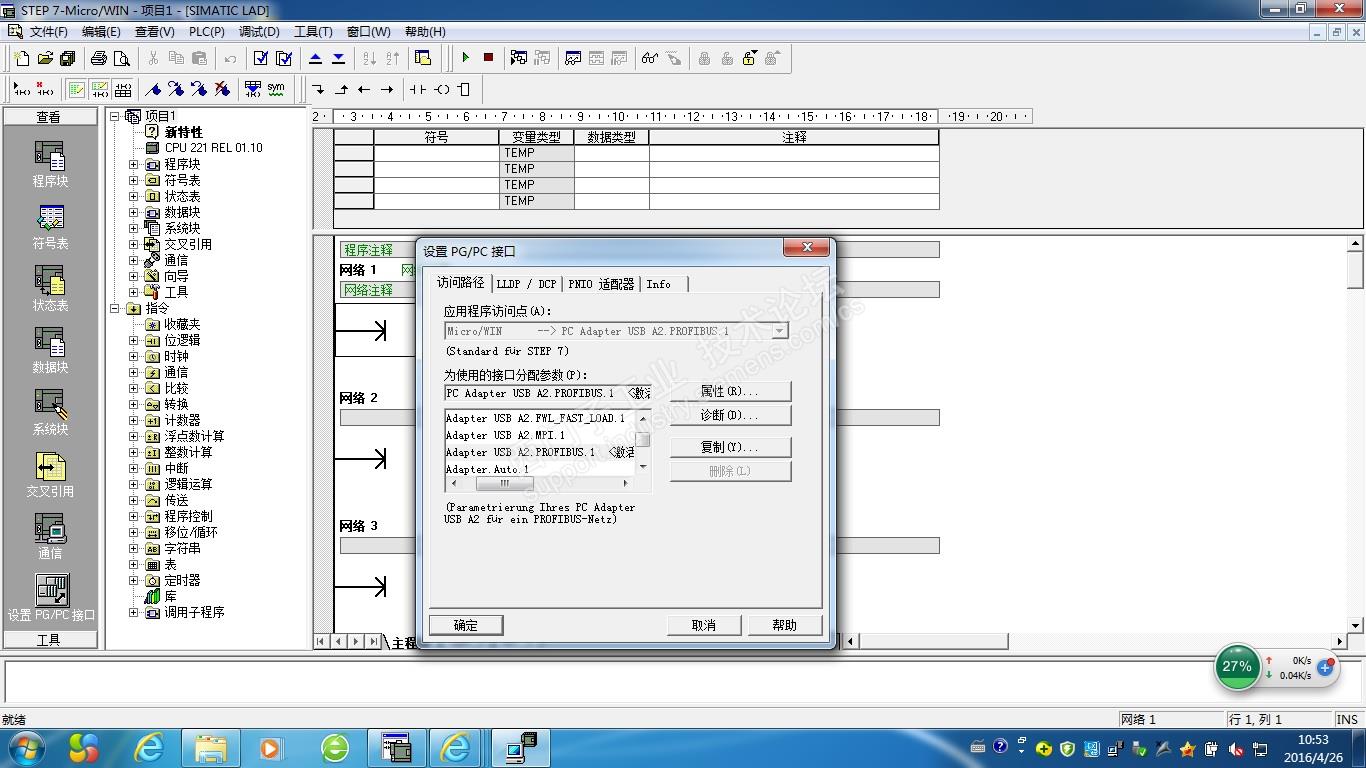The width and height of the screenshot is (1366, 768).
Task: Click the 诊断(D)... button
Action: click(730, 415)
